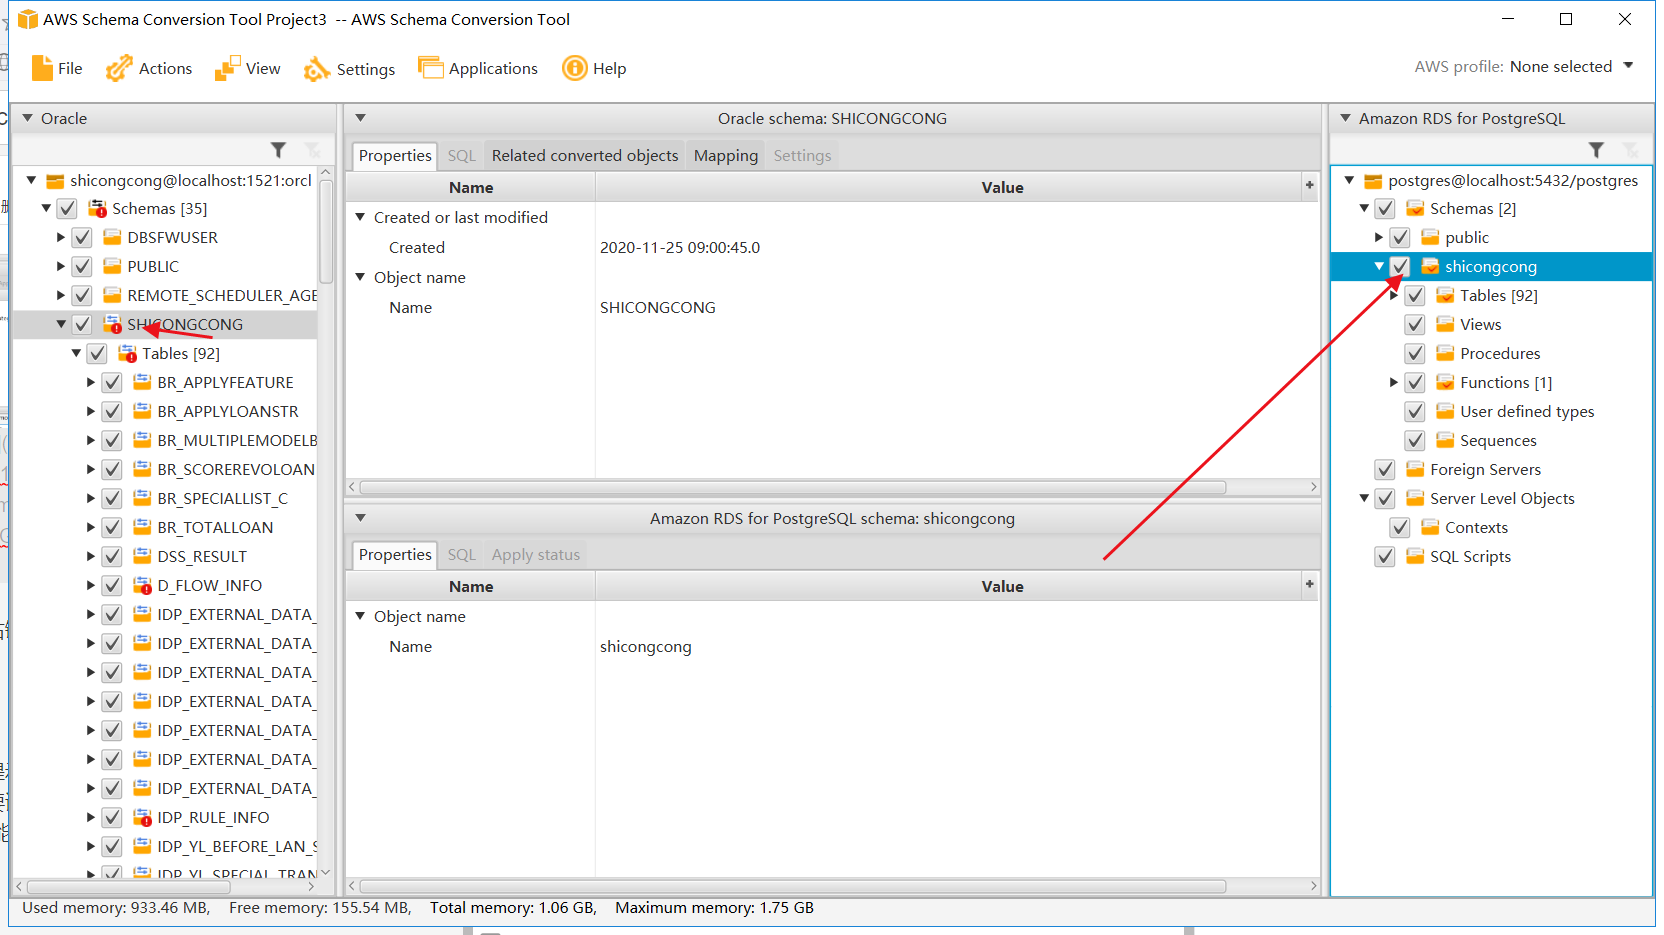1664x935 pixels.
Task: Click the plus button in Oracle properties header
Action: (1310, 185)
